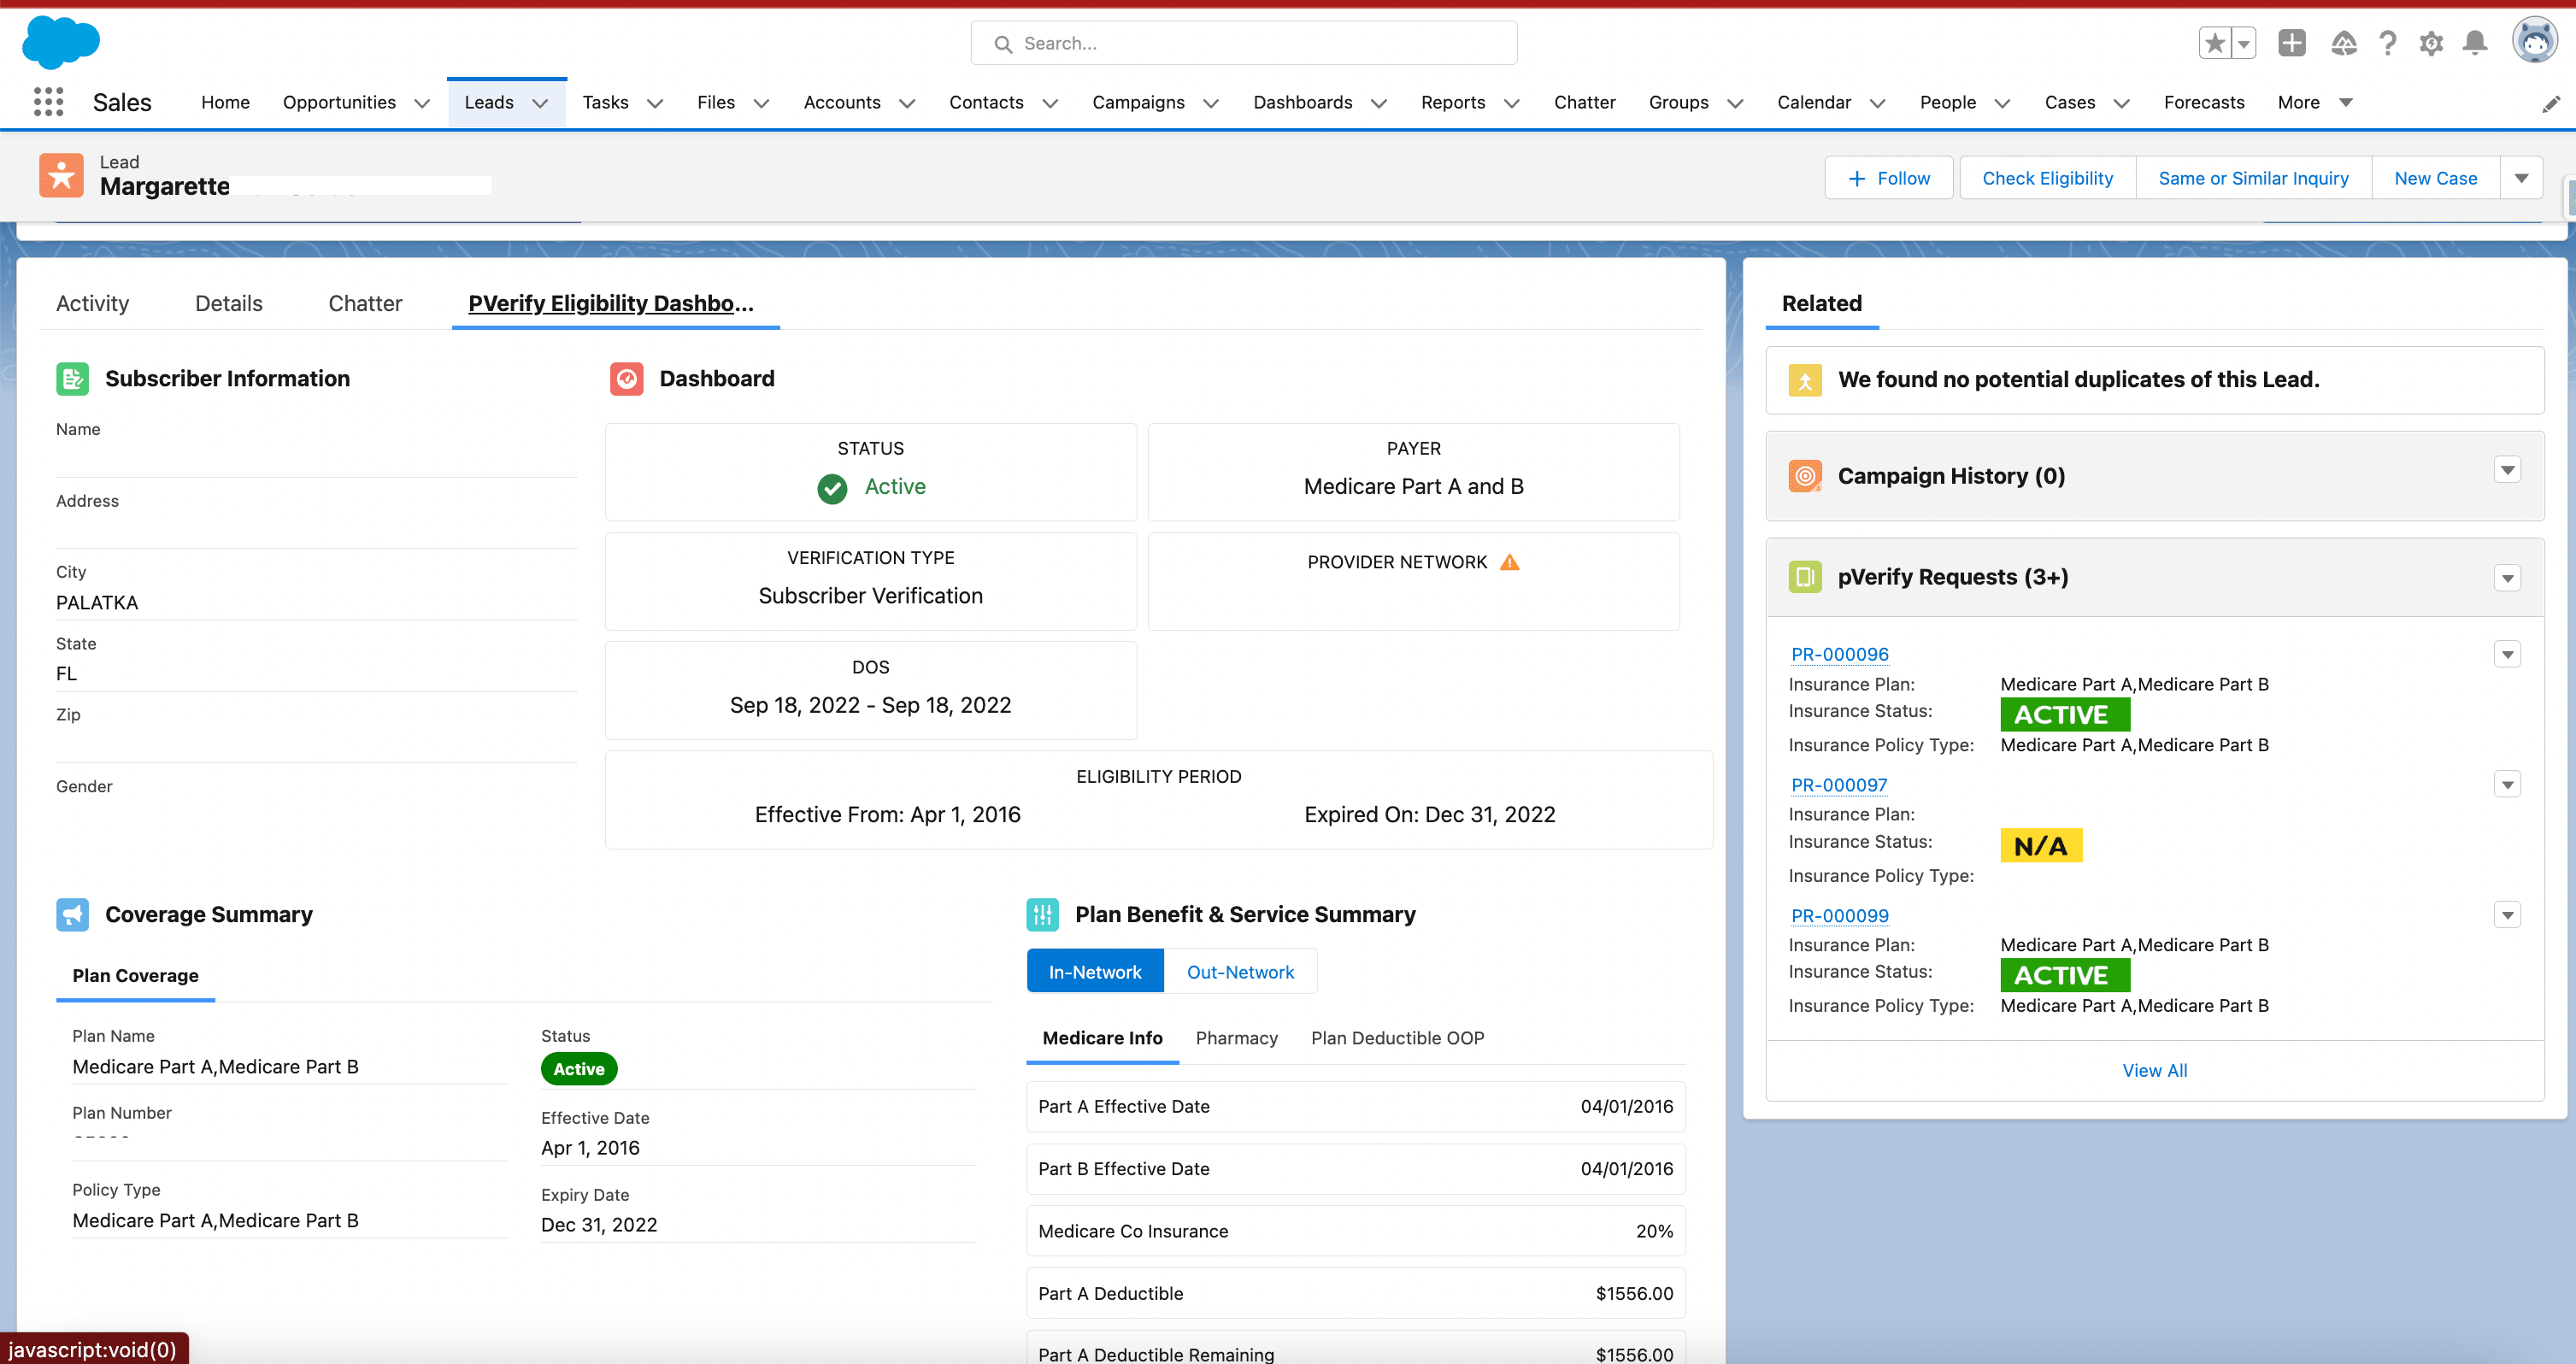
Task: Expand the Campaign History dropdown arrow
Action: tap(2507, 470)
